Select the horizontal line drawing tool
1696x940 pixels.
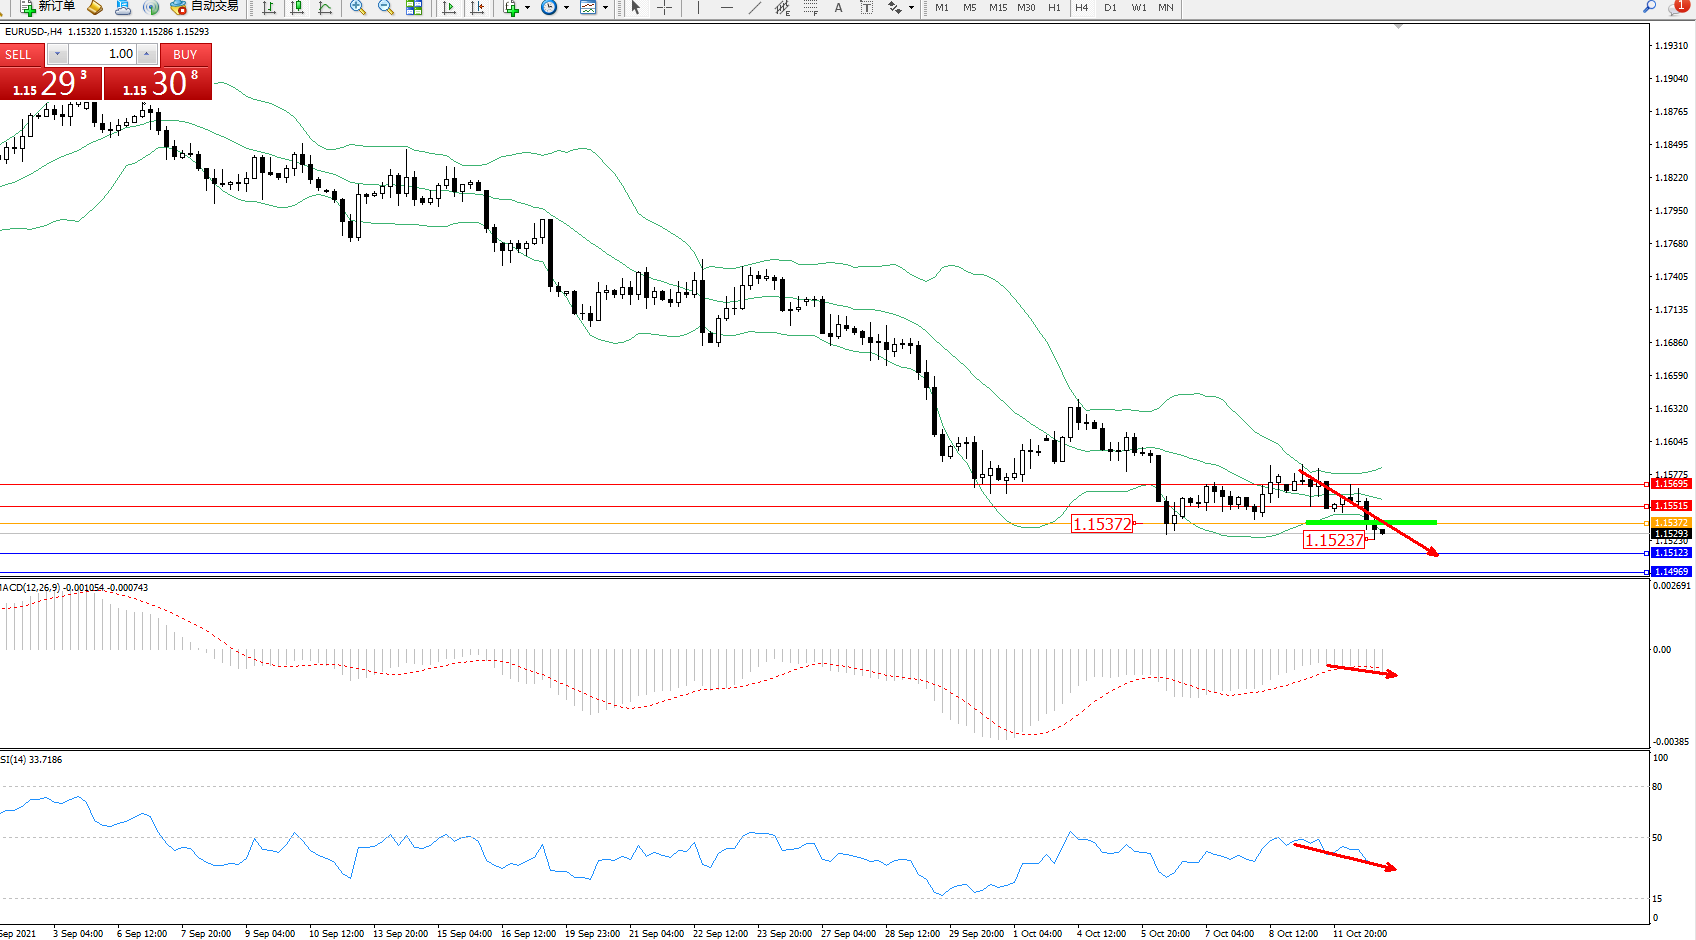pos(726,8)
